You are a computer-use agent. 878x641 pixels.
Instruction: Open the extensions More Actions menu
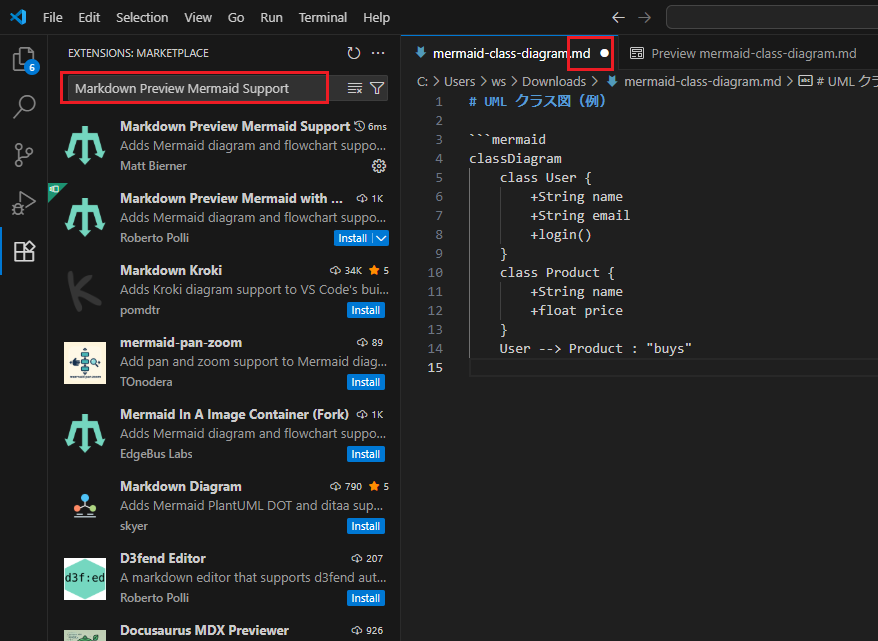[x=378, y=53]
